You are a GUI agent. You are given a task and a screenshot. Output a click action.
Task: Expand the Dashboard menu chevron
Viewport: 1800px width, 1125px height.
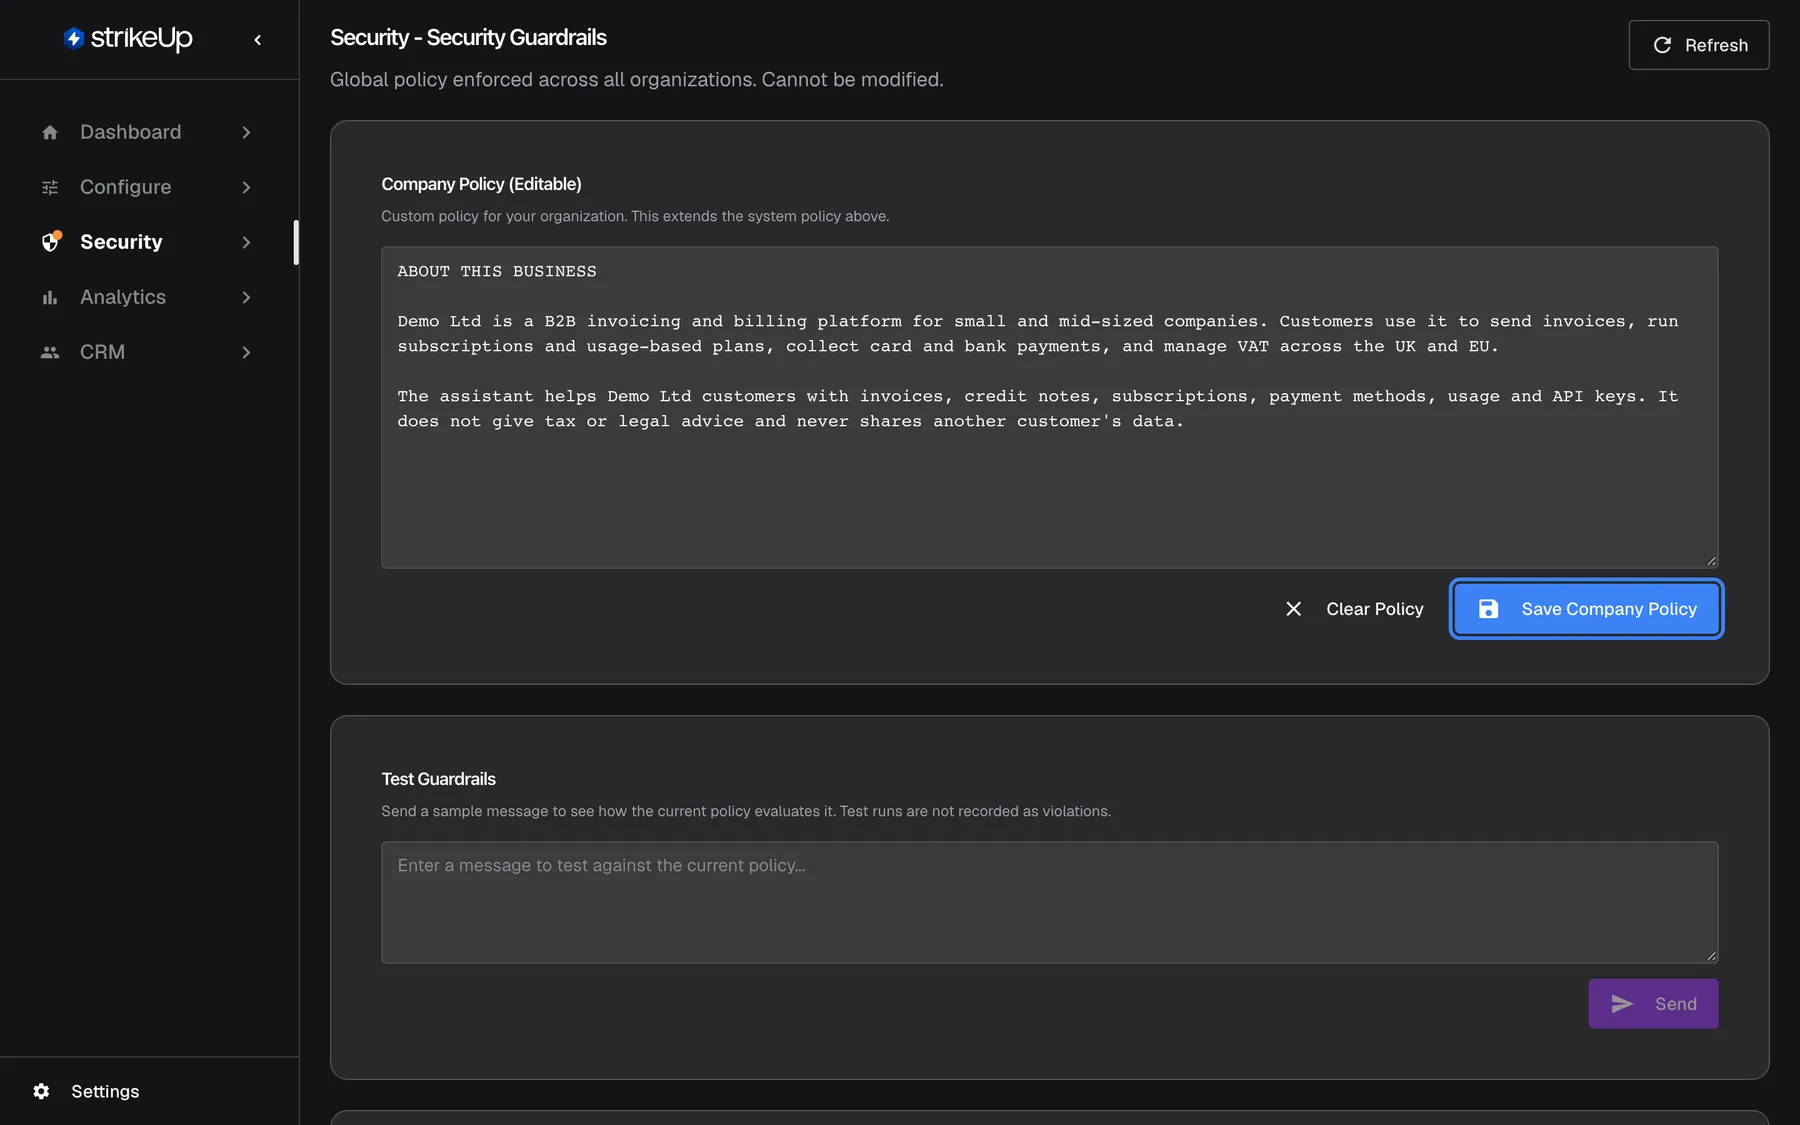click(246, 132)
